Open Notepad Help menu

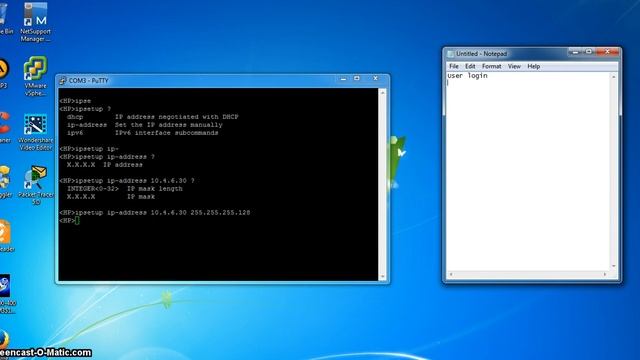tap(533, 66)
